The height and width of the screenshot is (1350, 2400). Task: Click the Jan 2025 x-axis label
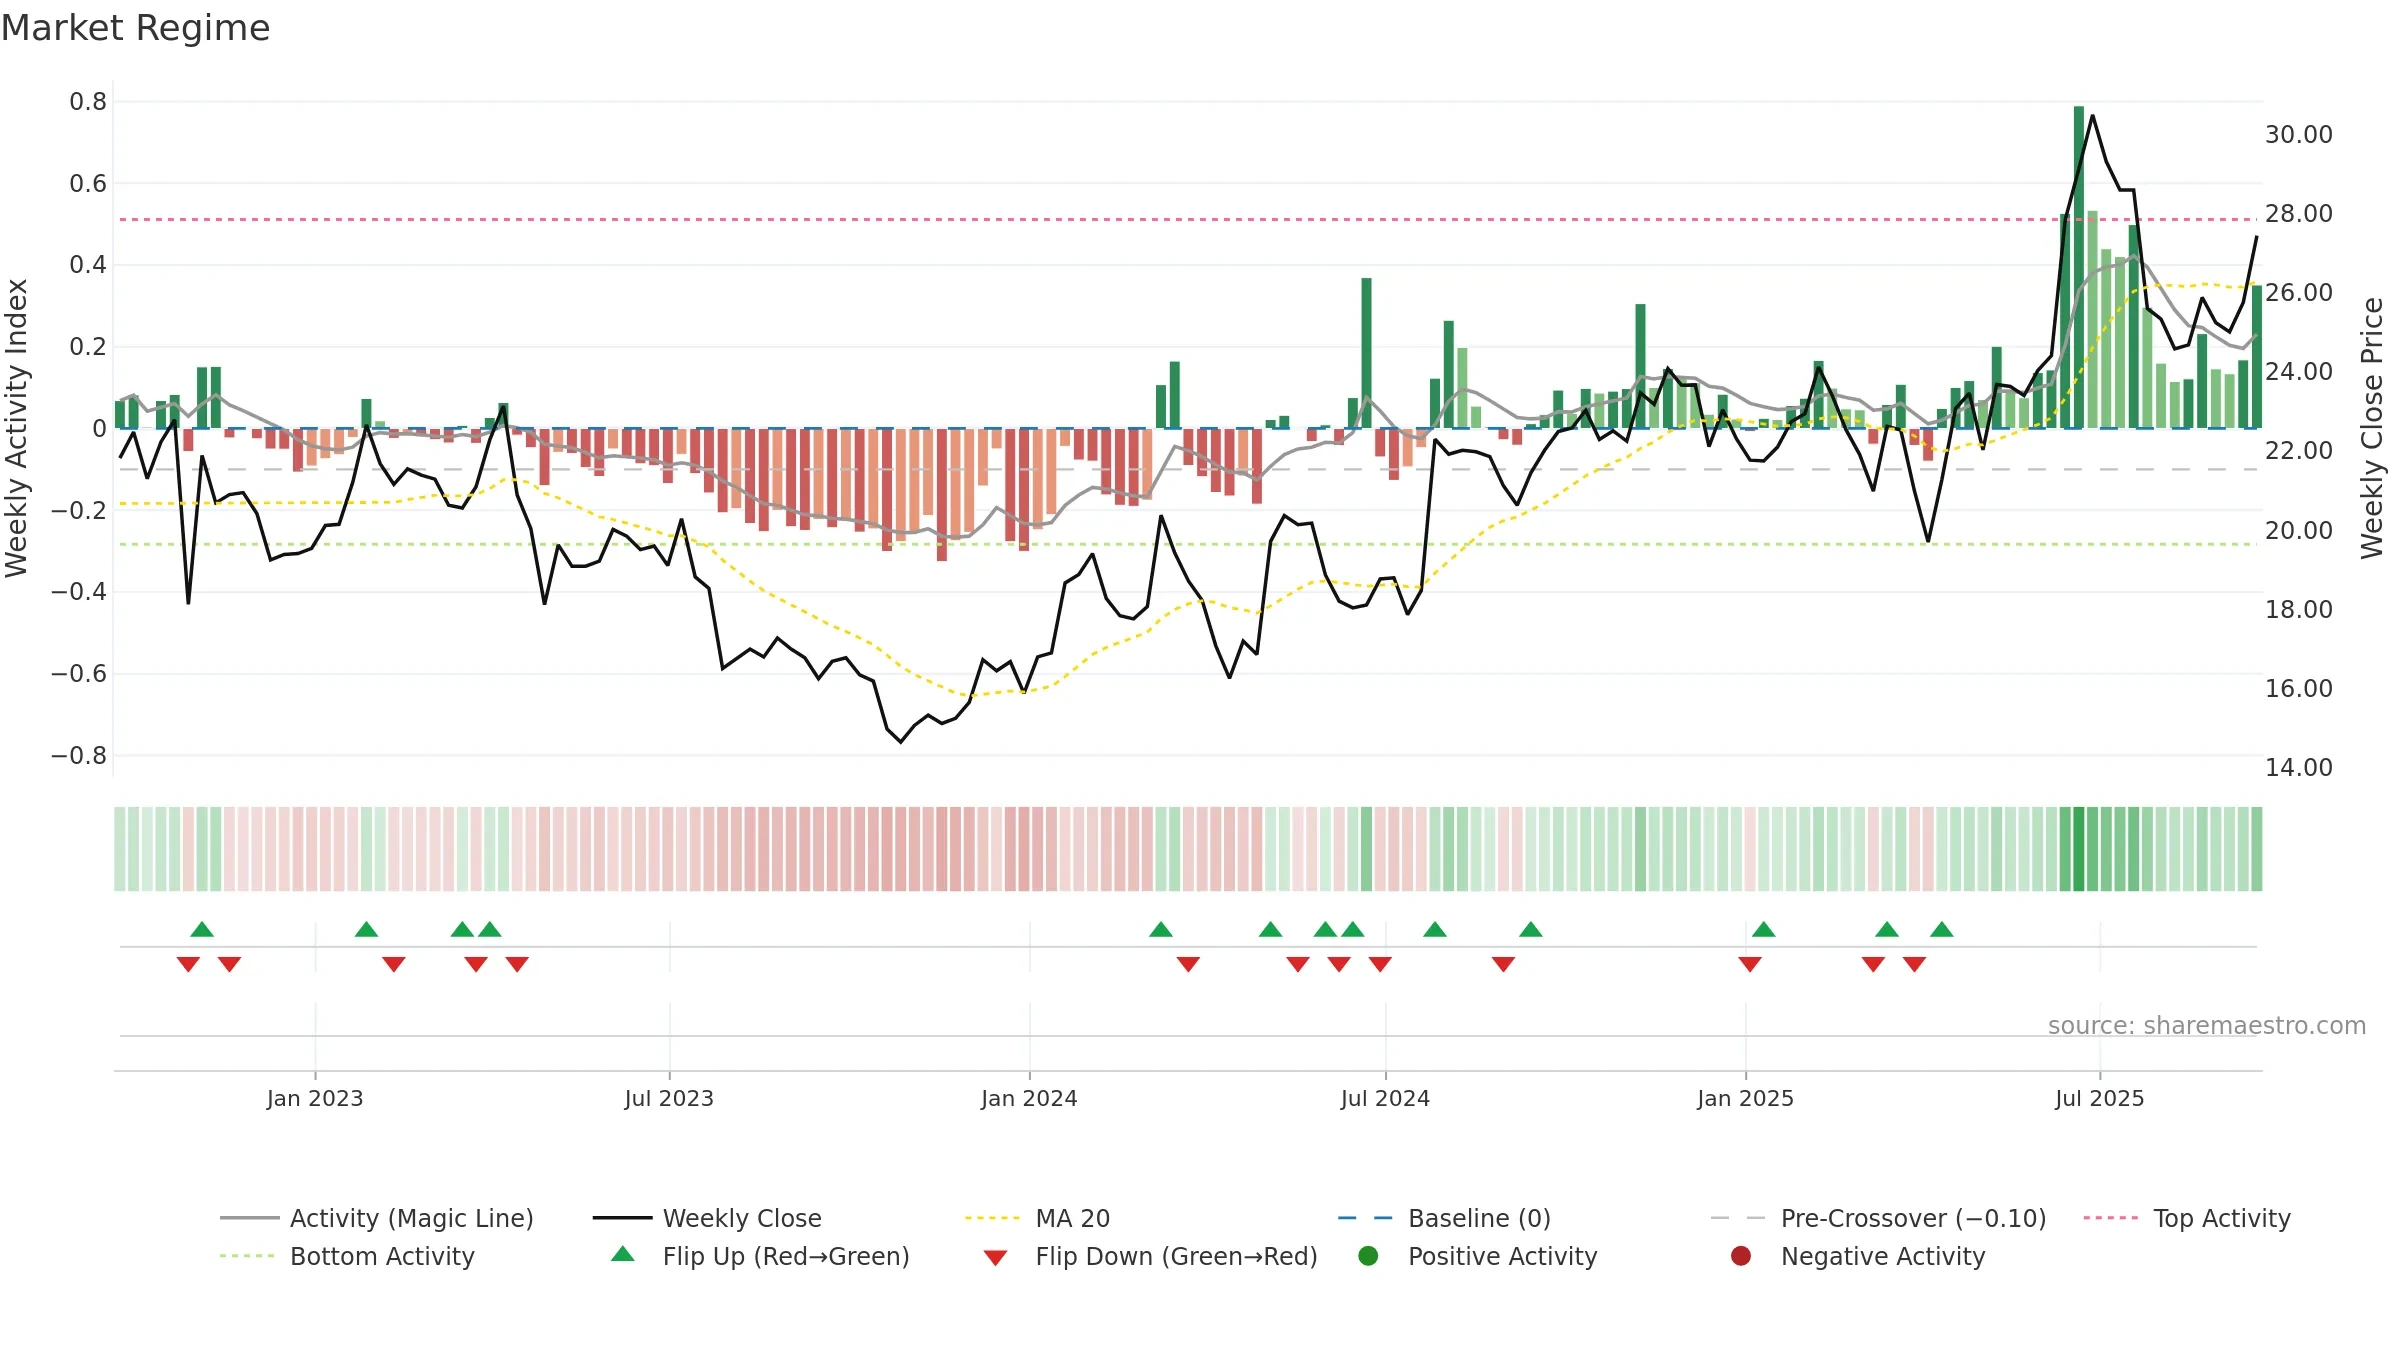1745,1098
